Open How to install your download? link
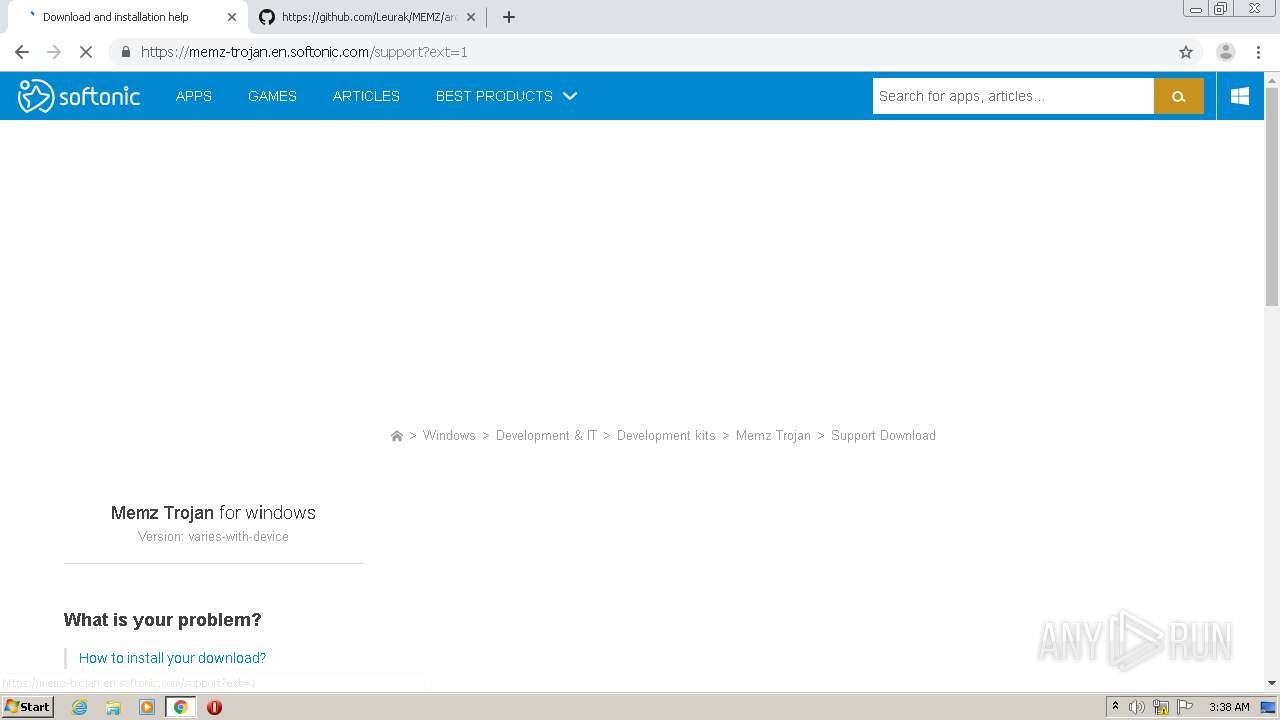The height and width of the screenshot is (720, 1280). [172, 658]
